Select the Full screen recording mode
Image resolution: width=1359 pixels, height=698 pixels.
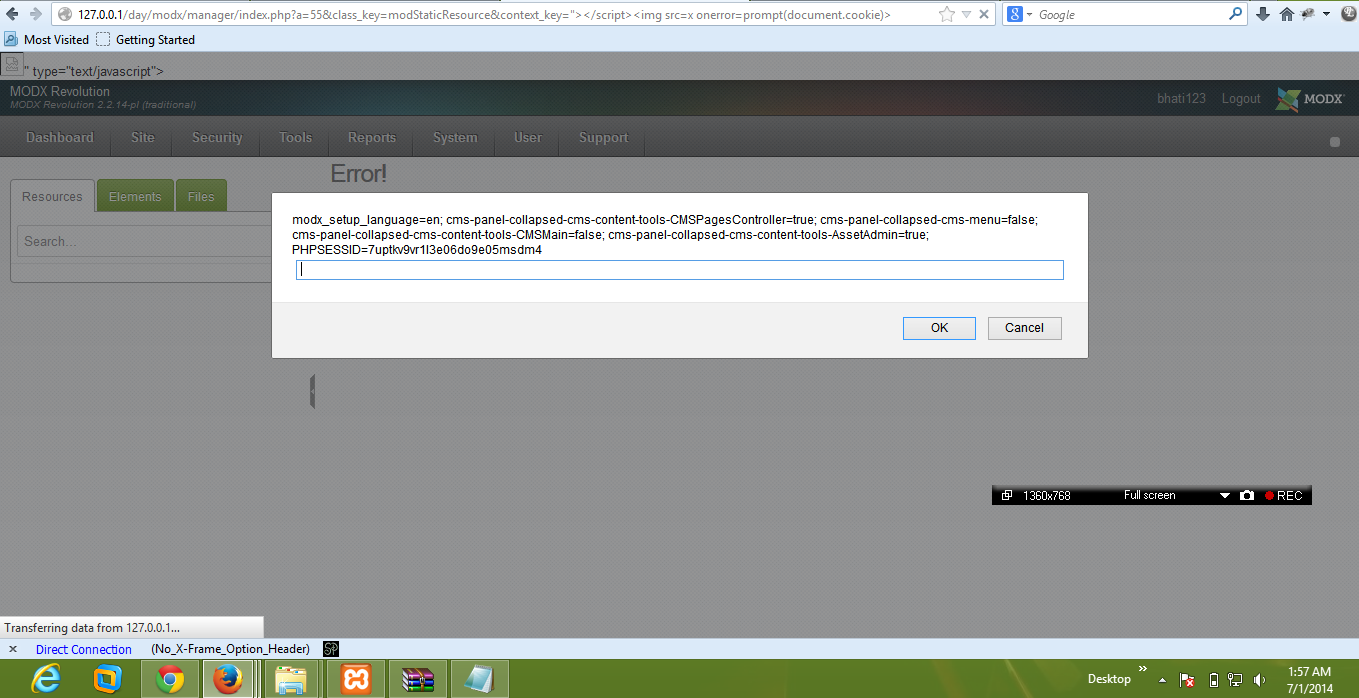pos(1150,495)
